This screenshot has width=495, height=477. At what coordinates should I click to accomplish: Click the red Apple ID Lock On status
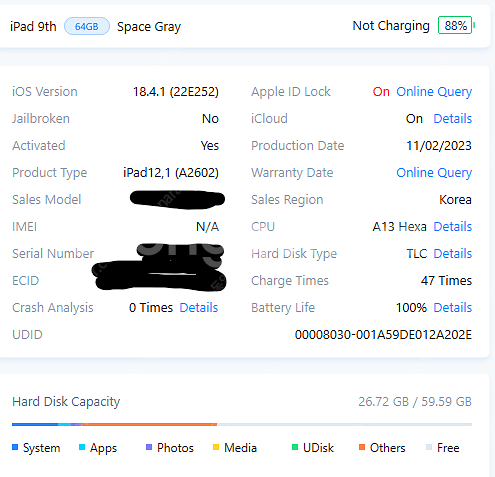381,92
